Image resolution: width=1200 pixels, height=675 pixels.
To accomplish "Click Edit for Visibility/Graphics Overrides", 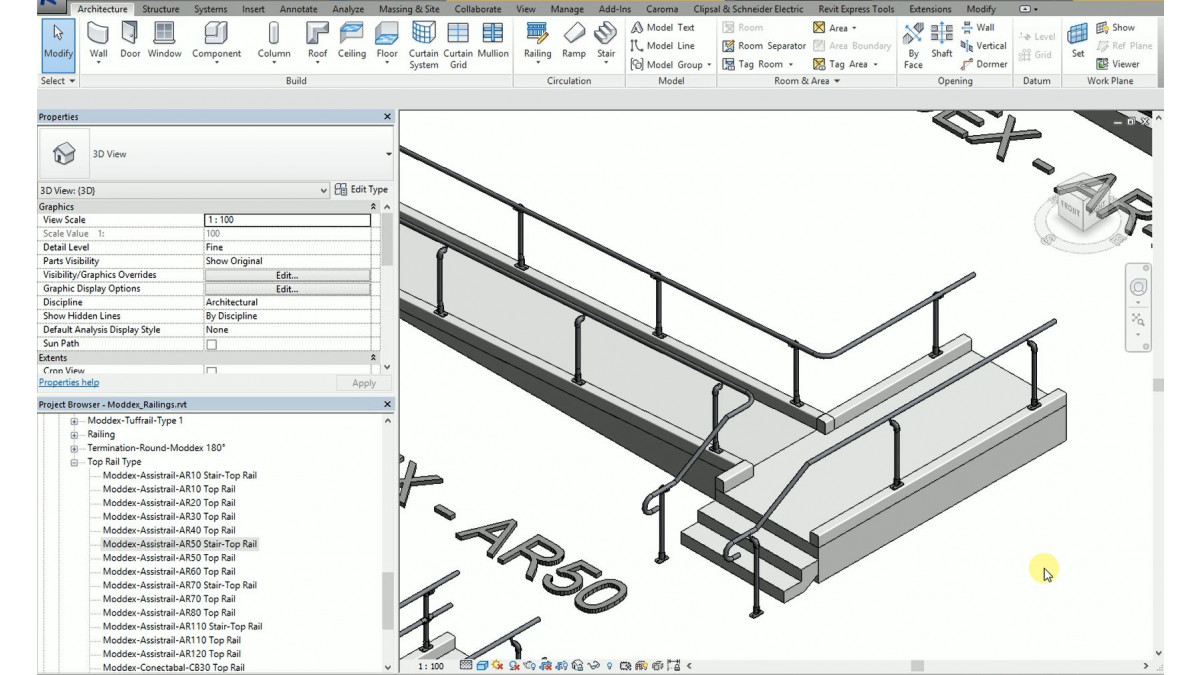I will pos(287,275).
